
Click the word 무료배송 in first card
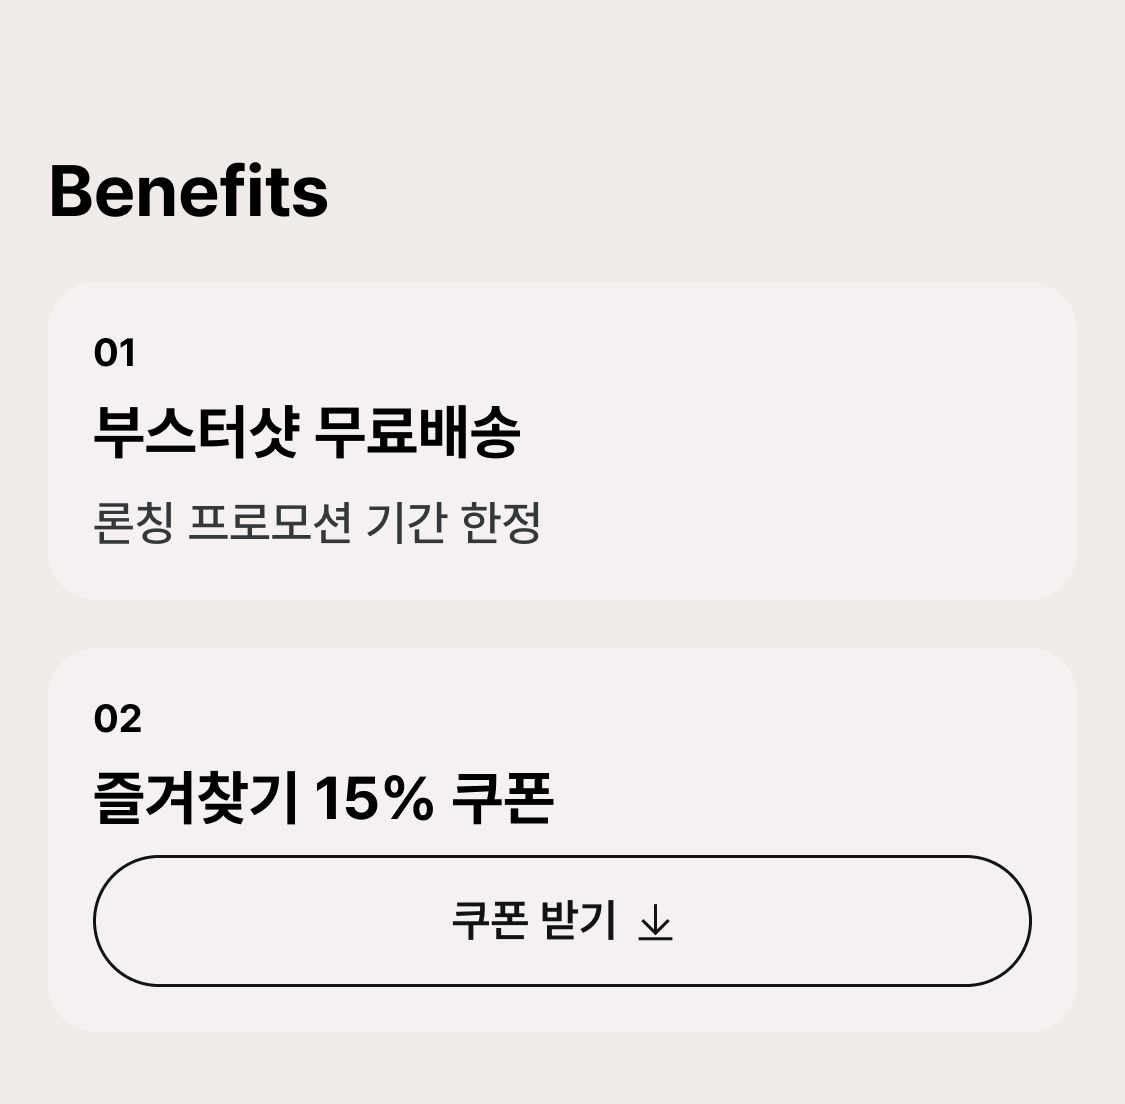coord(417,432)
